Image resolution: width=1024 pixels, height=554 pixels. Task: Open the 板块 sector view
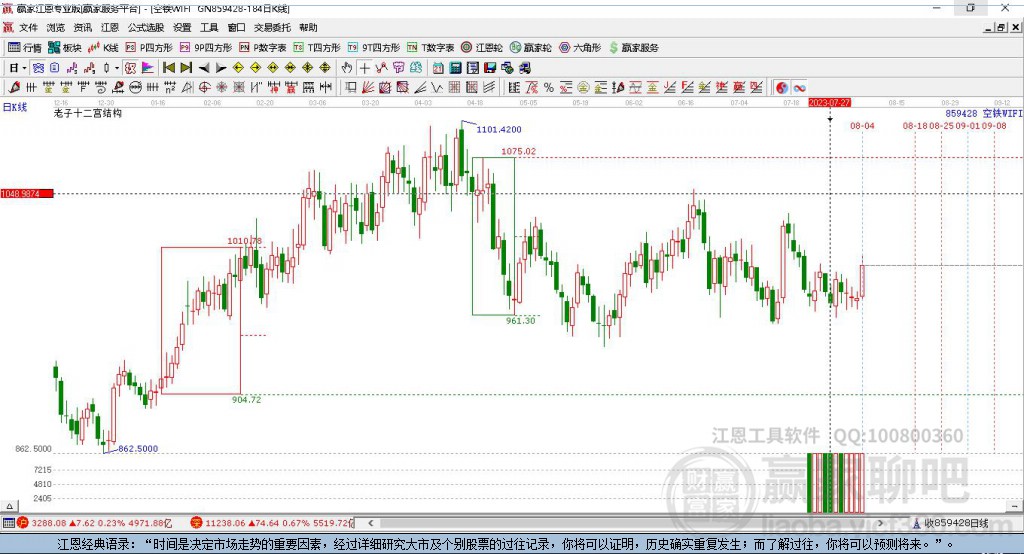coord(65,48)
